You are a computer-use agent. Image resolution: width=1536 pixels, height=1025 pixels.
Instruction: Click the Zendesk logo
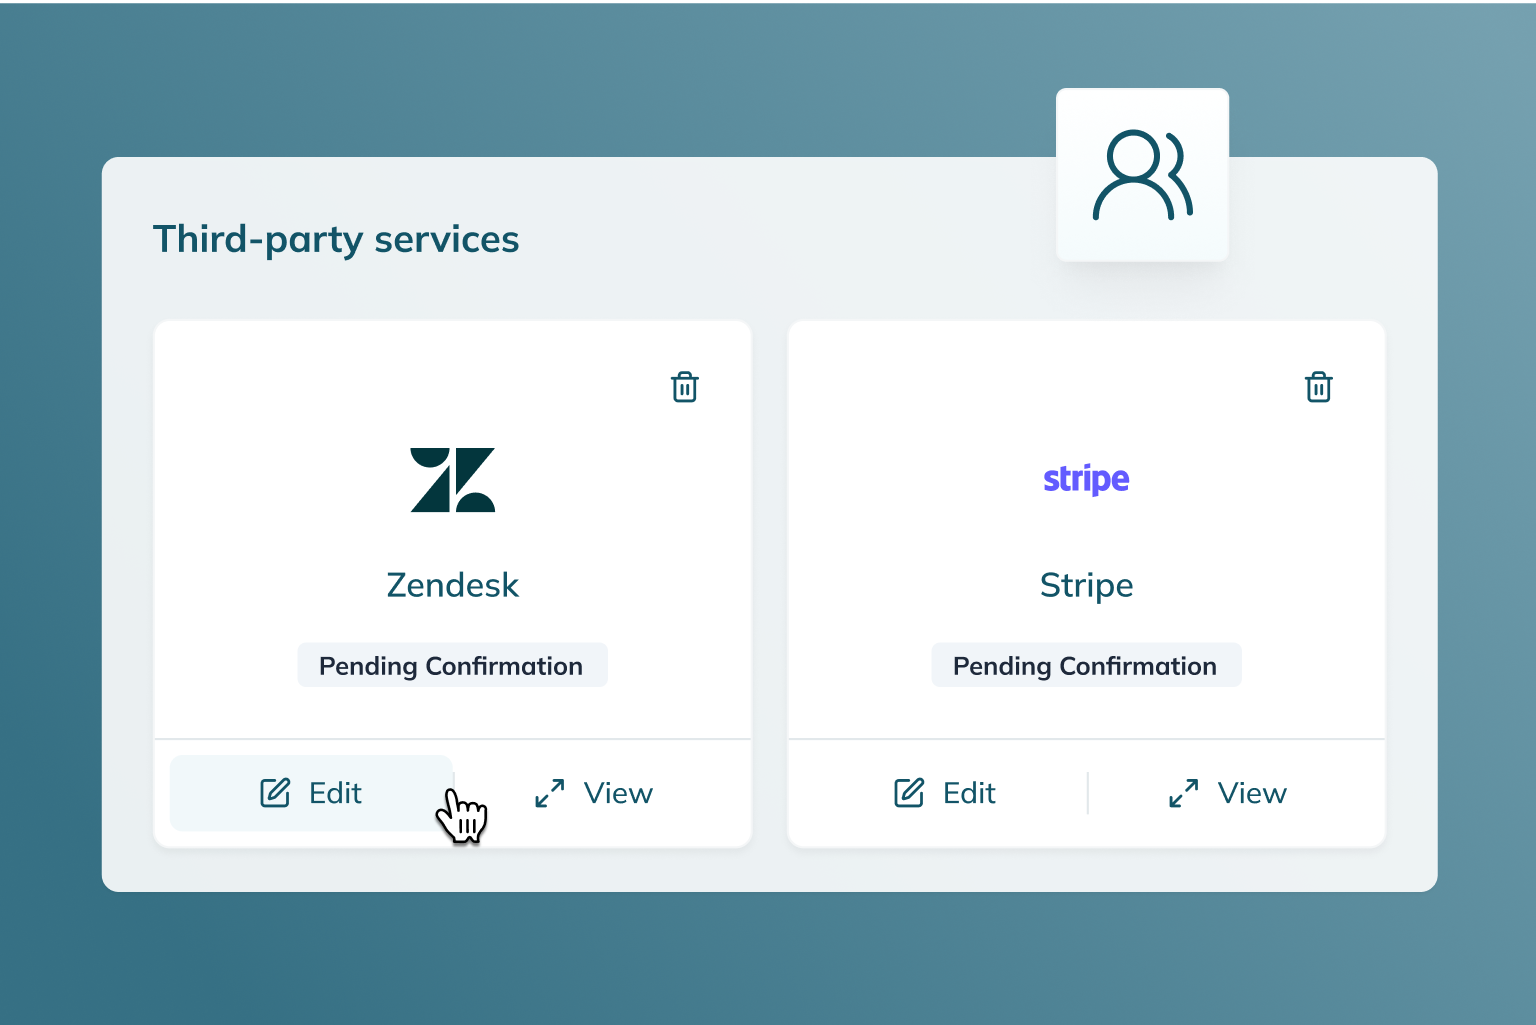pyautogui.click(x=453, y=480)
